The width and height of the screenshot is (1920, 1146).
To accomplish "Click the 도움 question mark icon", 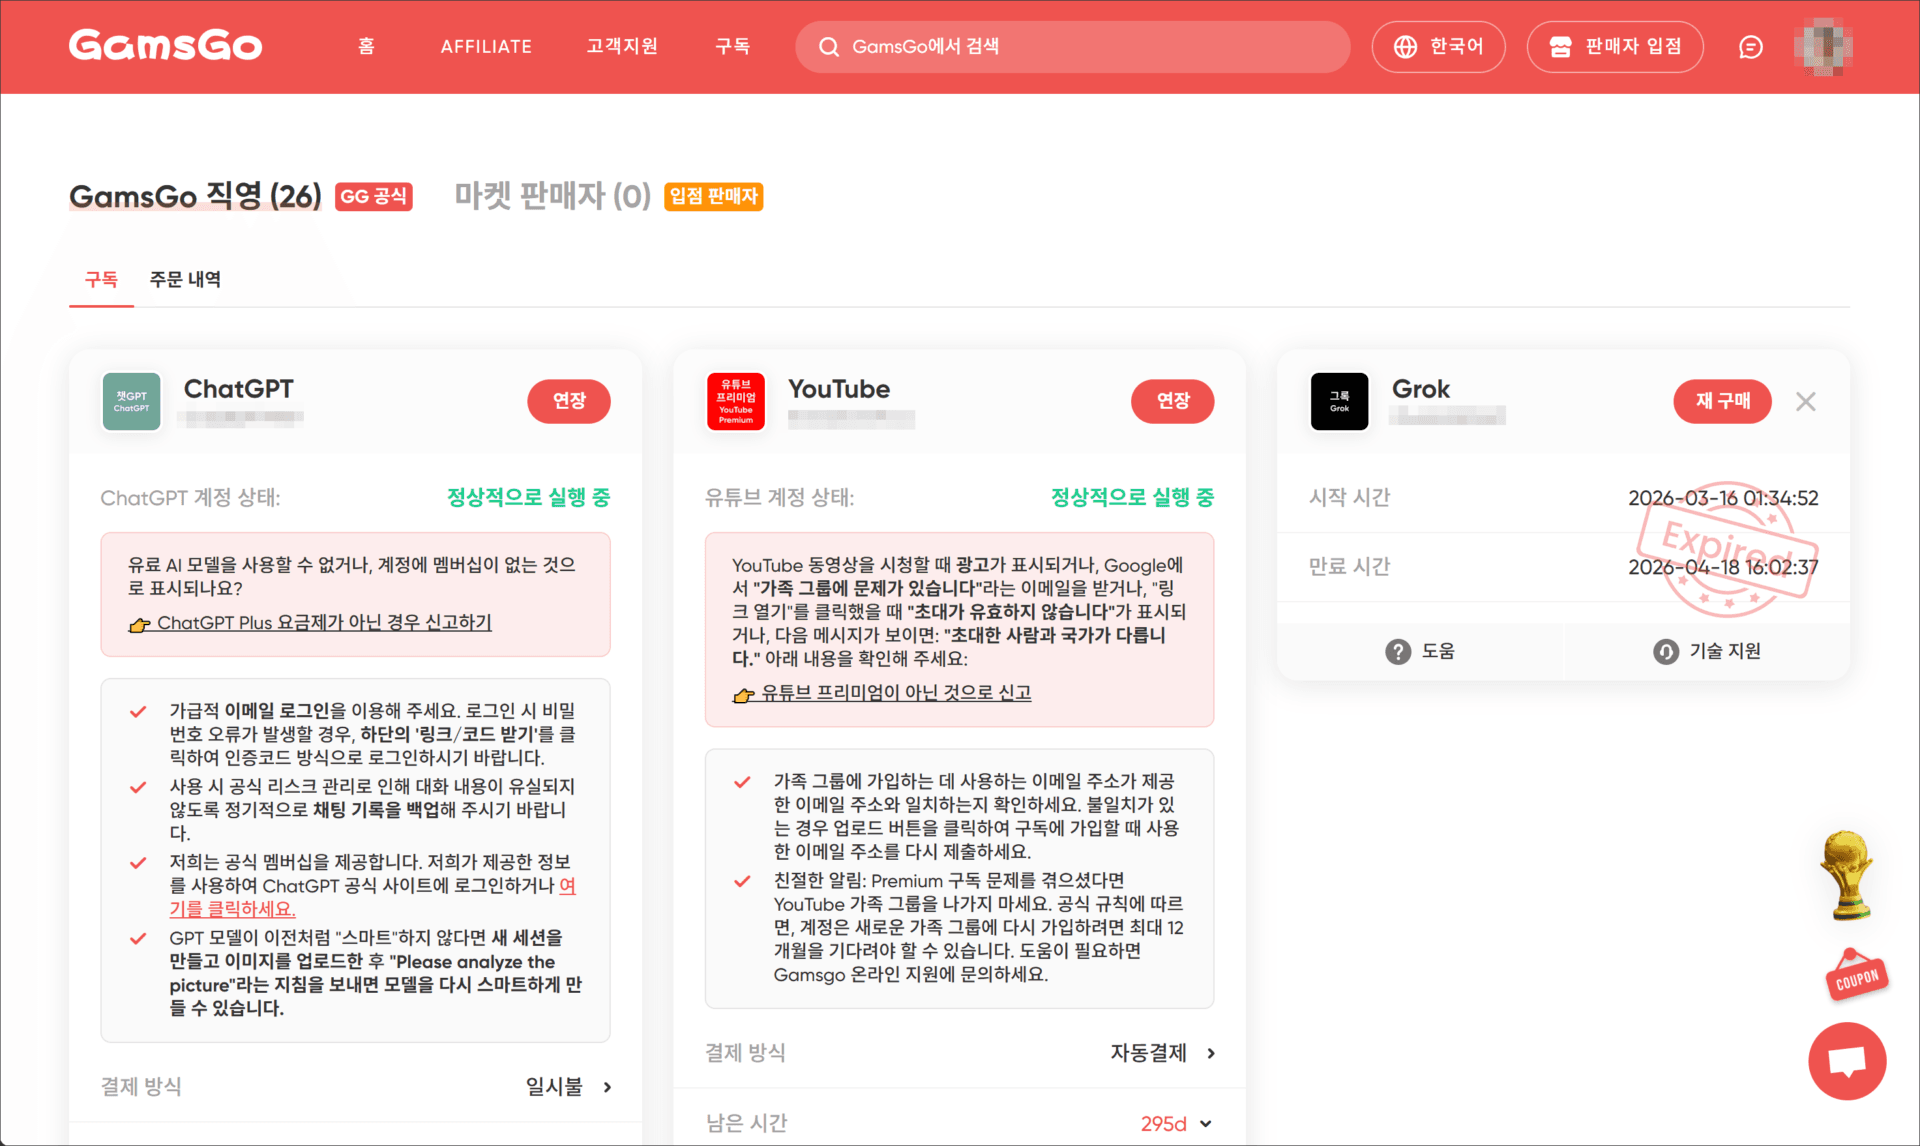I will 1398,652.
